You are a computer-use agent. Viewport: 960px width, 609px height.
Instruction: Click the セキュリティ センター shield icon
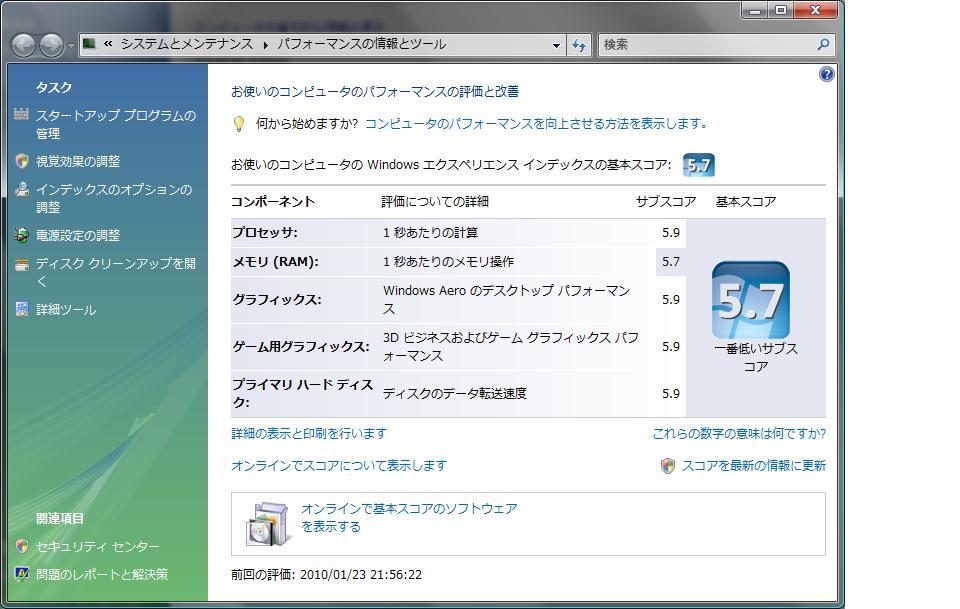coord(22,546)
